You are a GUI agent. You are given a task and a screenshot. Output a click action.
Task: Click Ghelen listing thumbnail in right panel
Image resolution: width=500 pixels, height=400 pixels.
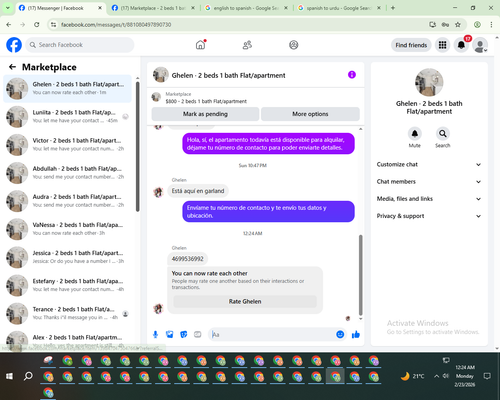[x=429, y=82]
